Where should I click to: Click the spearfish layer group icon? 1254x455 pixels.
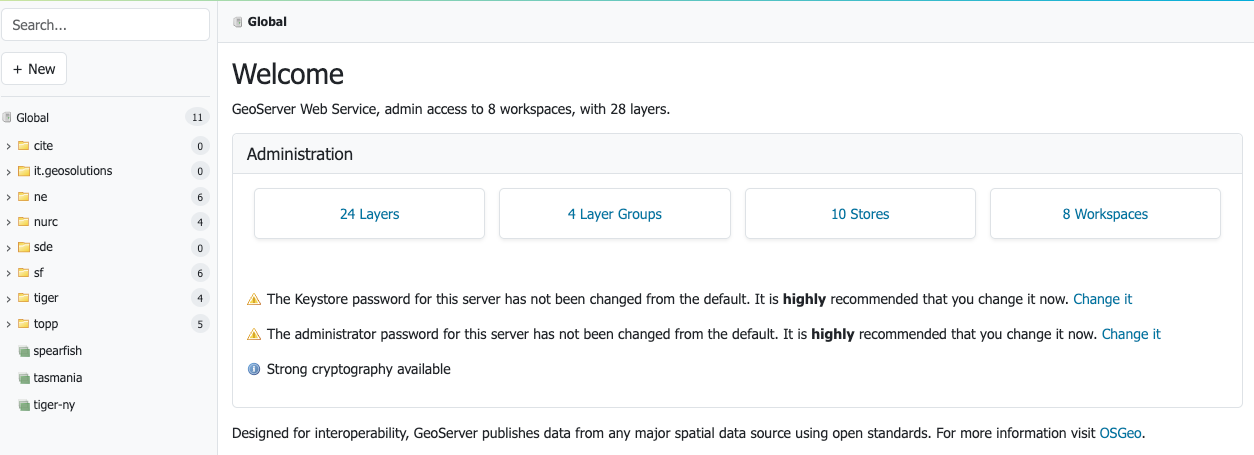pos(24,352)
